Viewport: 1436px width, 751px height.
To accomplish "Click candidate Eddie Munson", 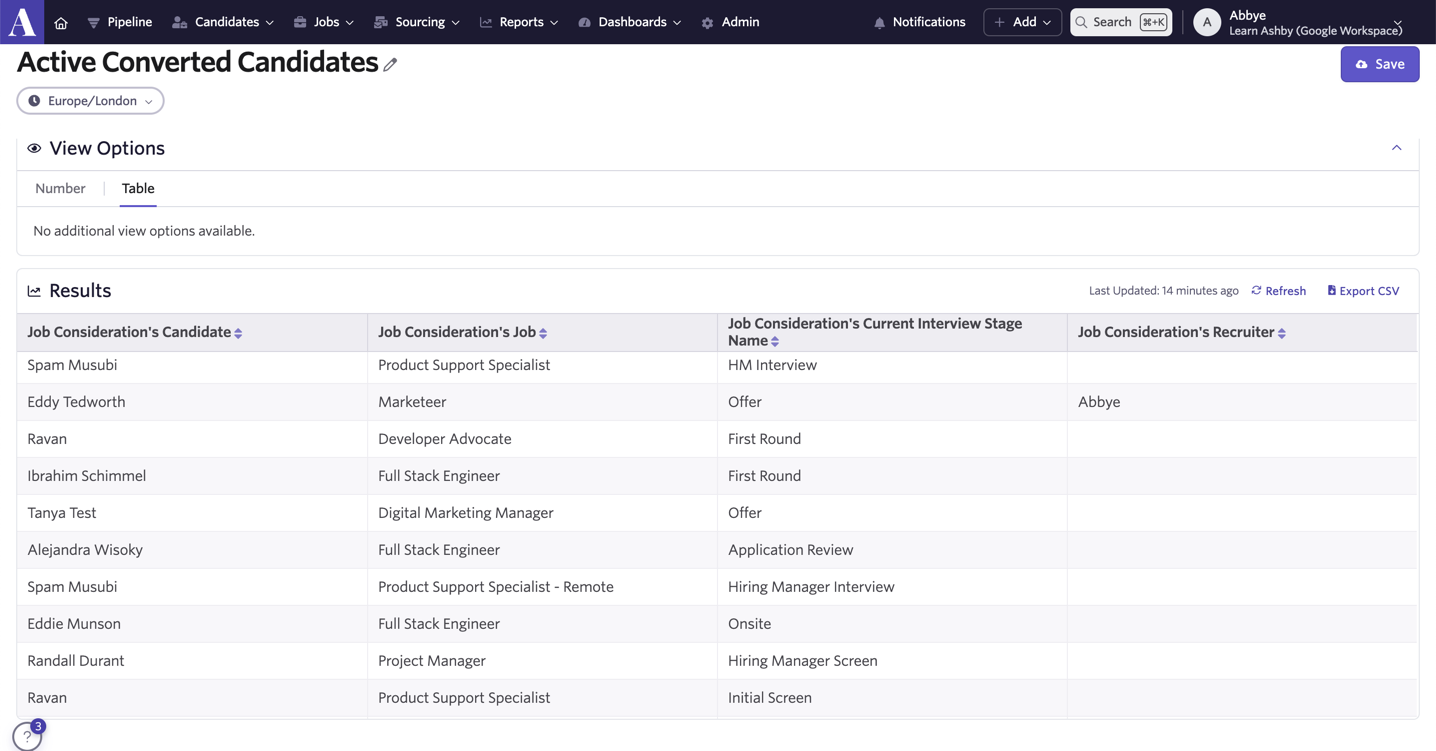I will tap(74, 624).
